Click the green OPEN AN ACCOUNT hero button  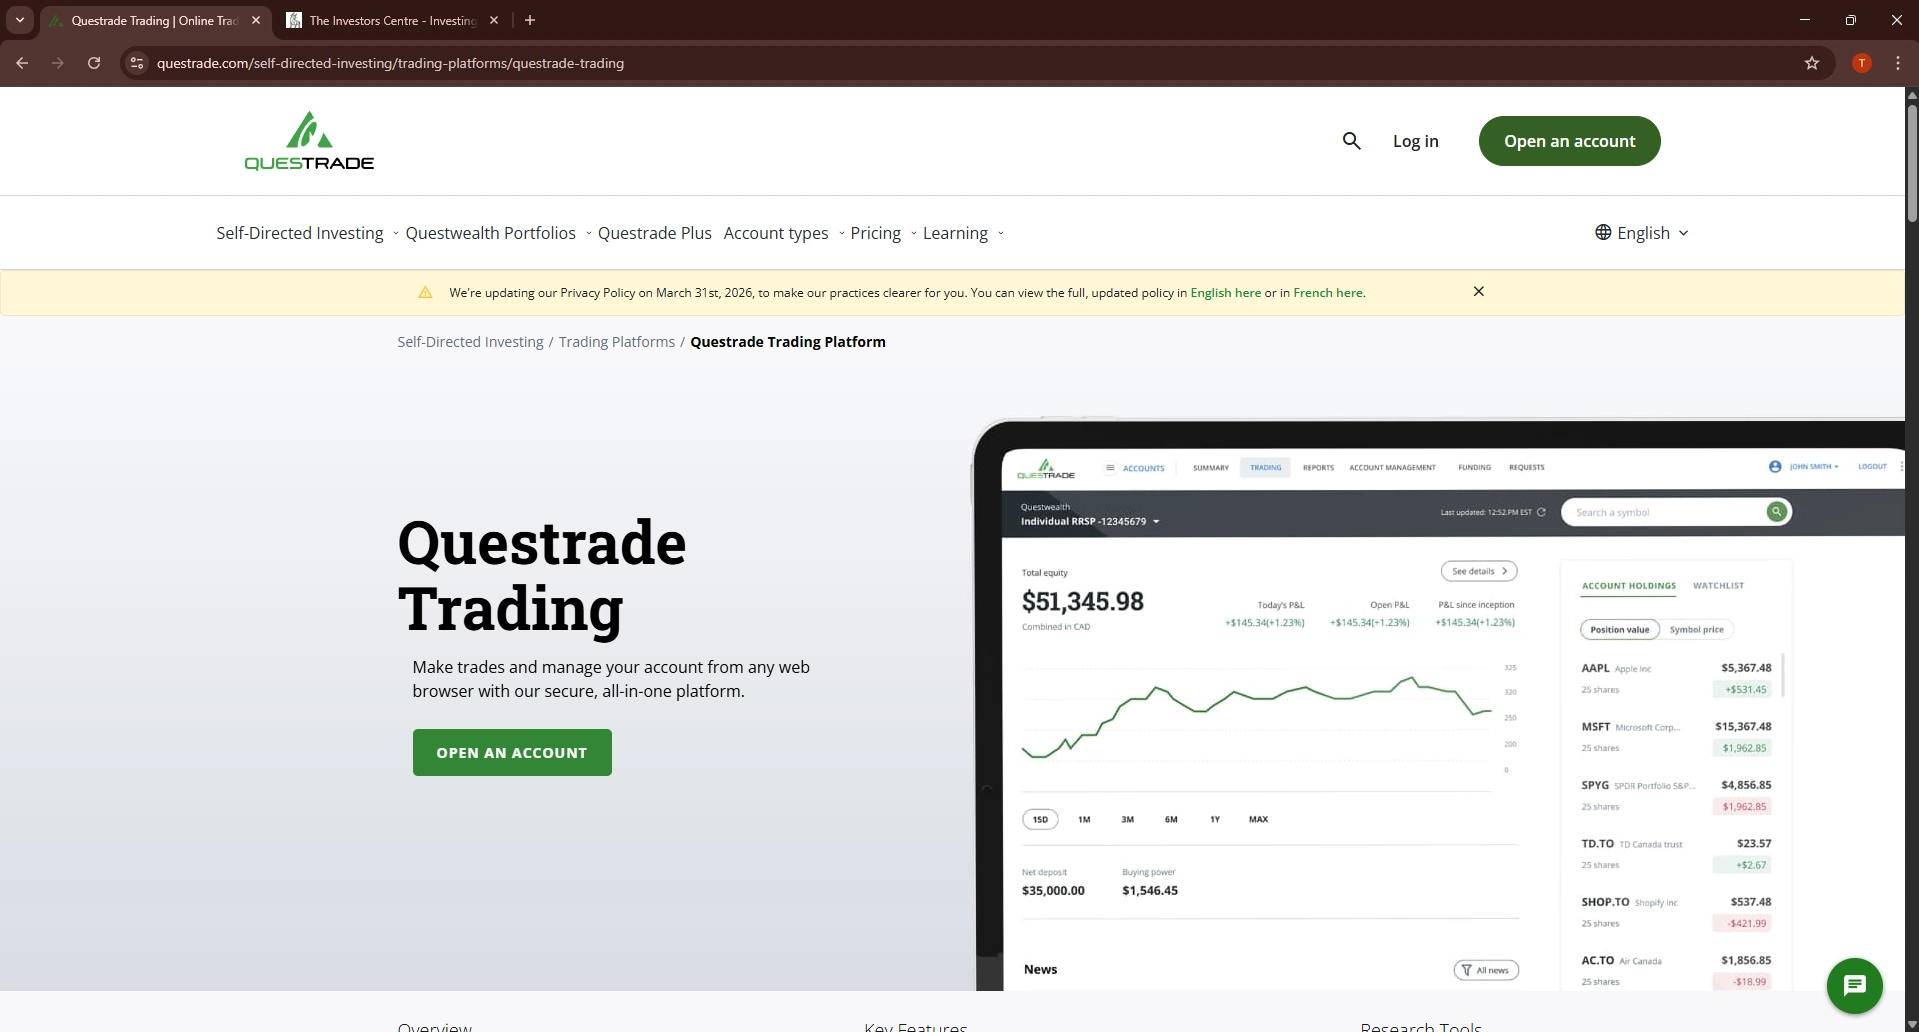tap(512, 753)
